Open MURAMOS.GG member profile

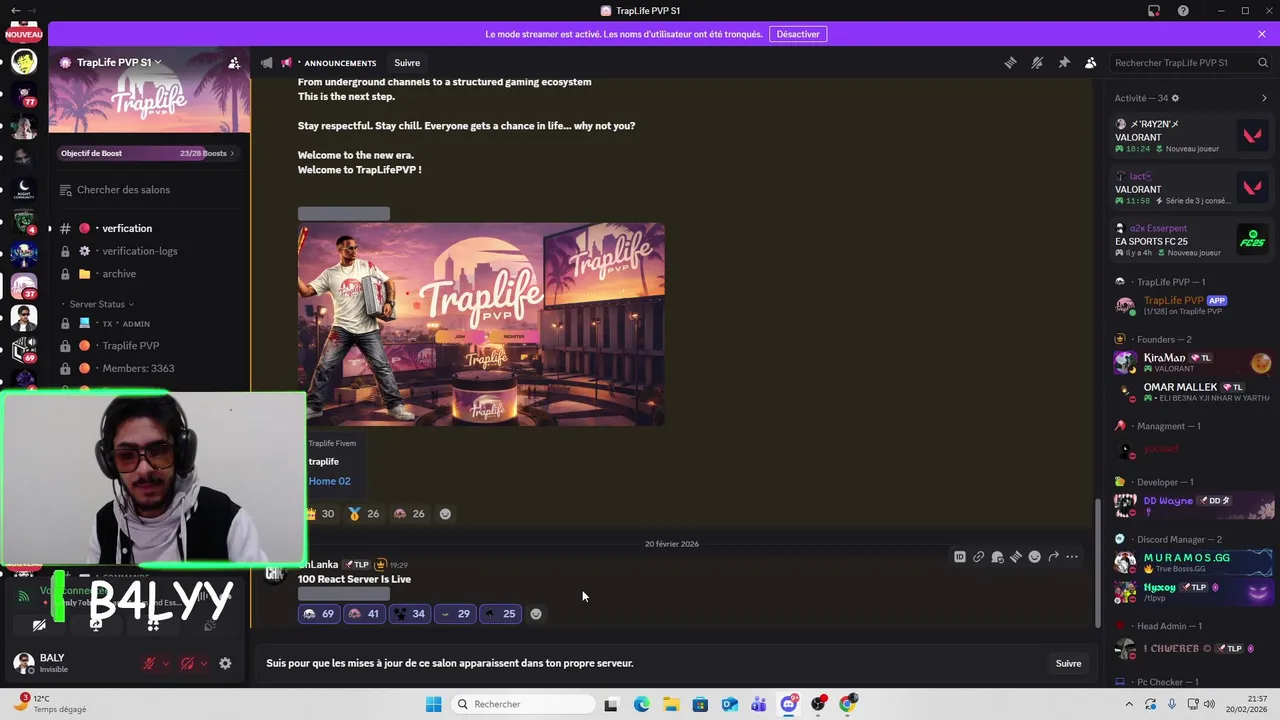[1192, 562]
